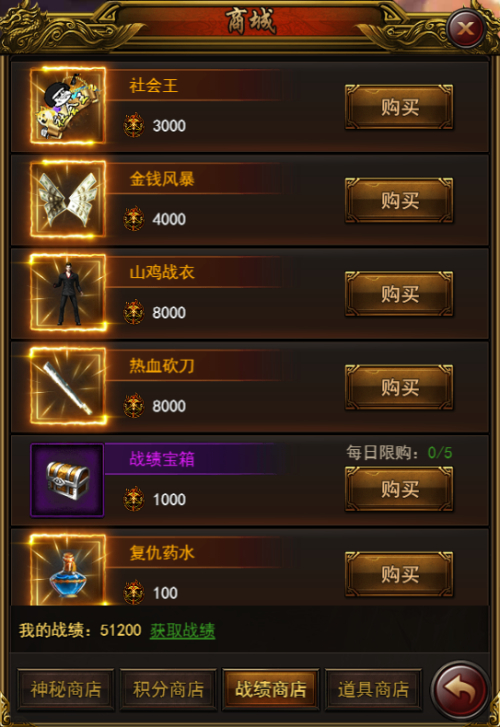500x727 pixels.
Task: Switch to the 神秘商店 tab
Action: 66,689
